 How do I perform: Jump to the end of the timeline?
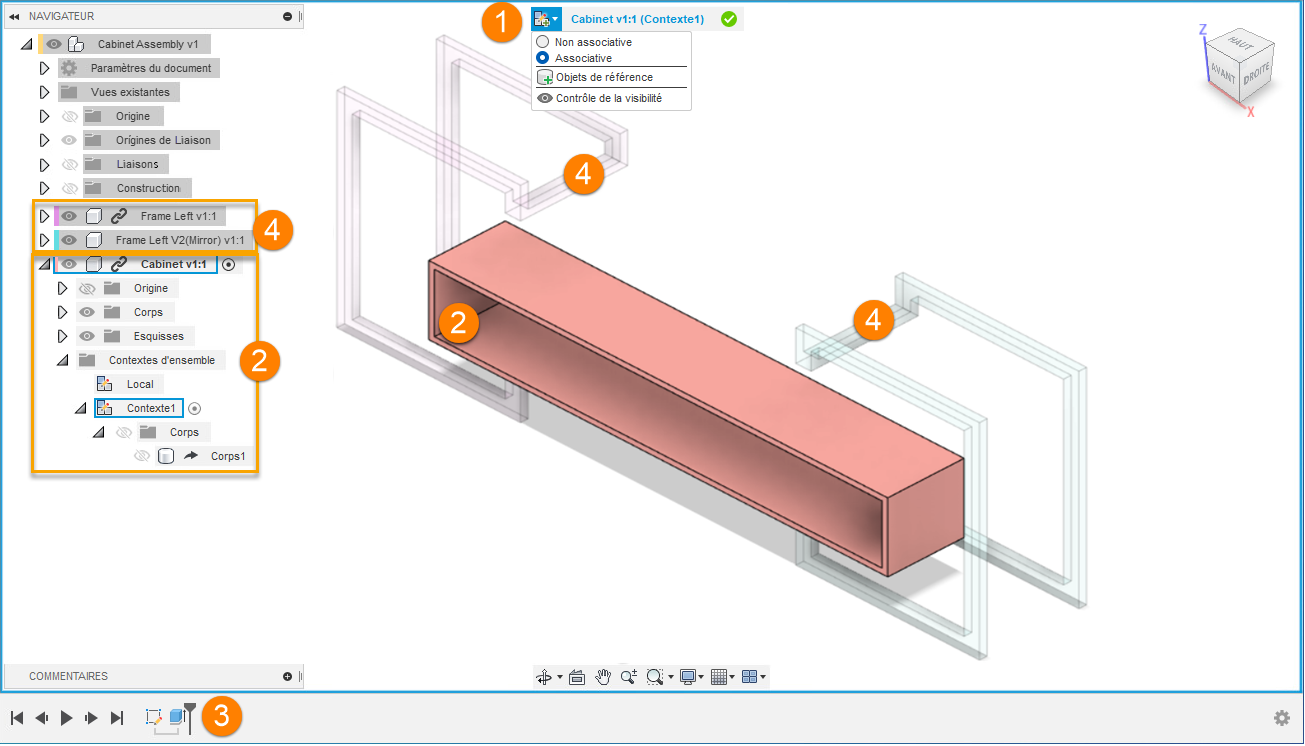(x=117, y=718)
